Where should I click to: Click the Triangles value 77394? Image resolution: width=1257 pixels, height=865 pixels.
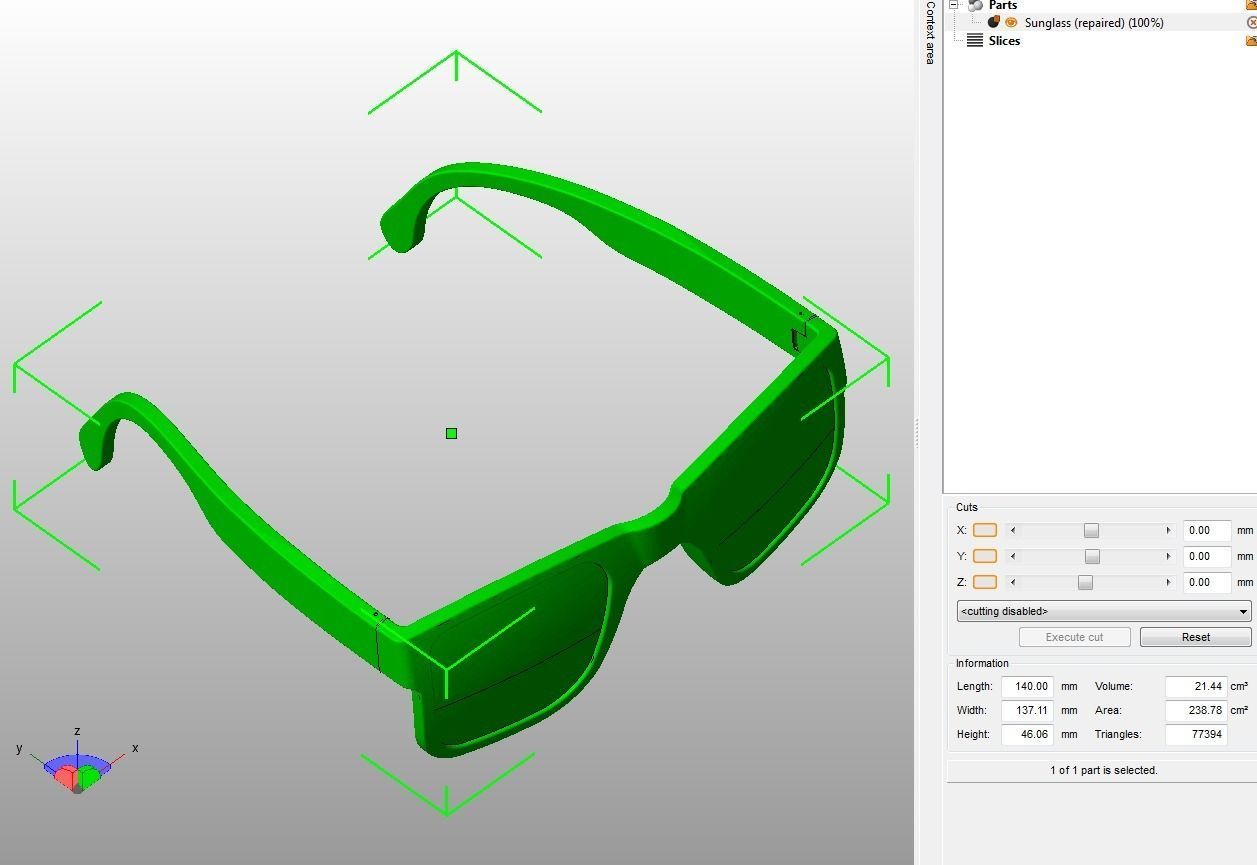click(x=1196, y=734)
